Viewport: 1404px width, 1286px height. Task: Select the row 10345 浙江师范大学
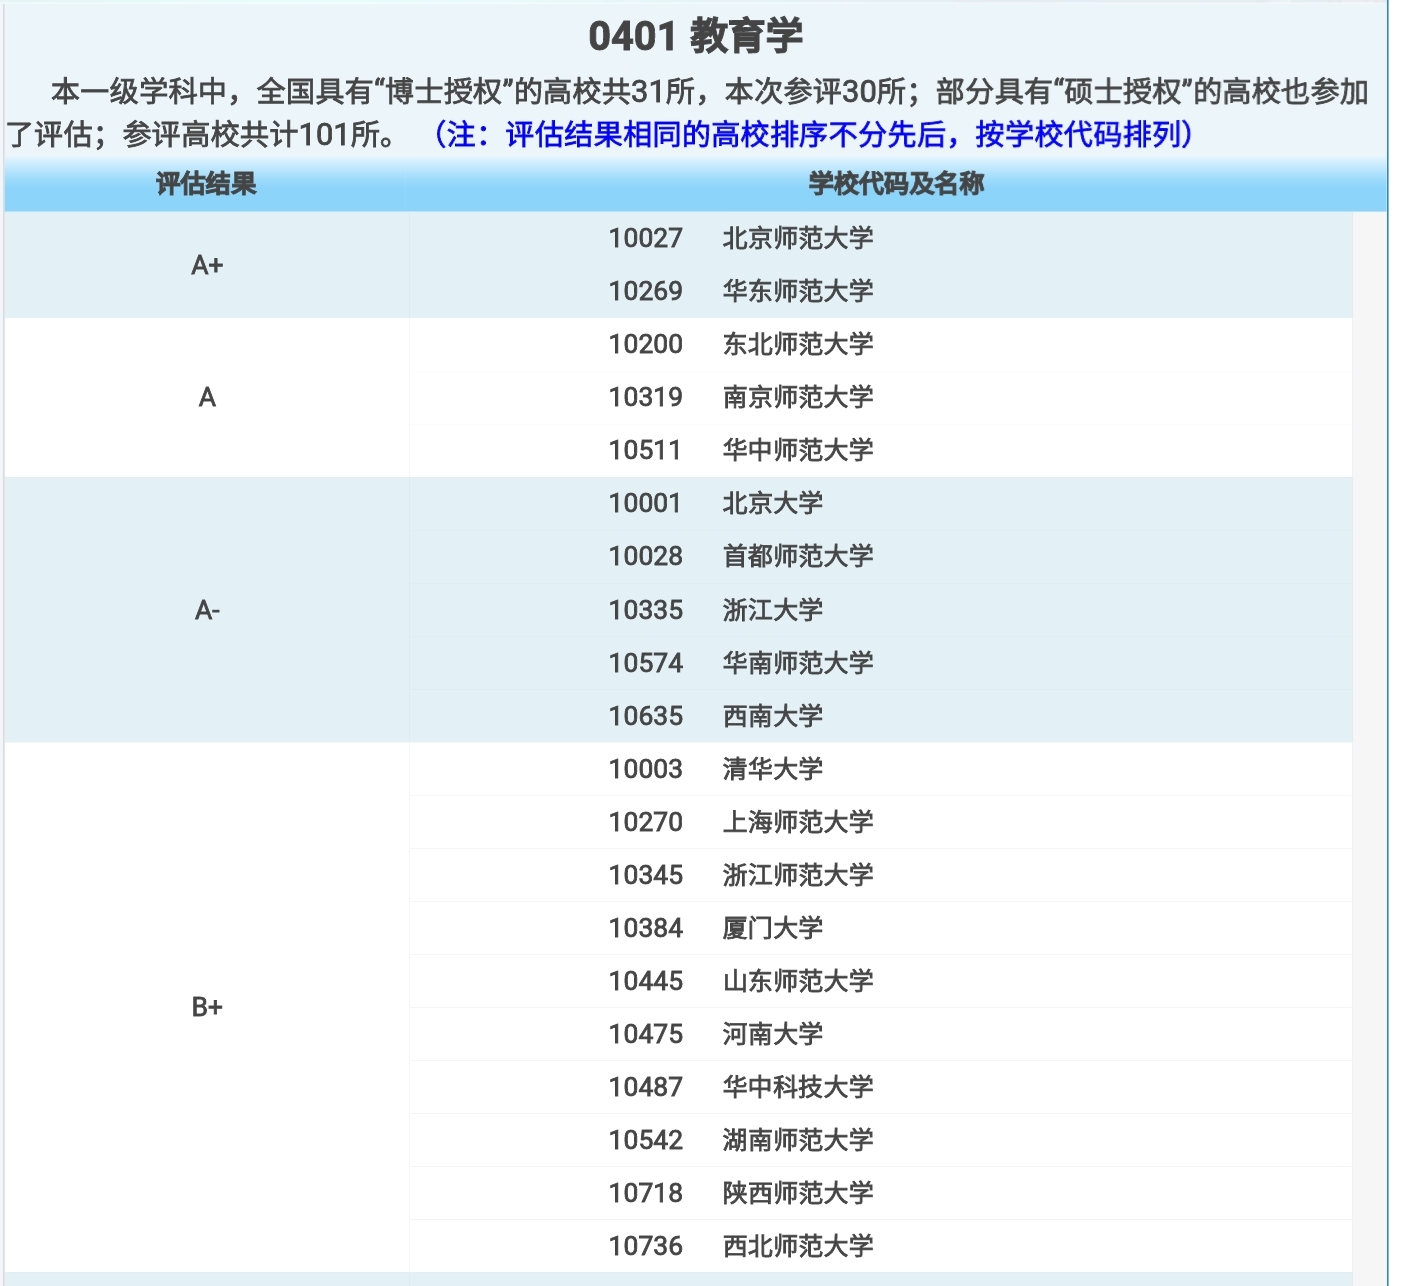881,875
